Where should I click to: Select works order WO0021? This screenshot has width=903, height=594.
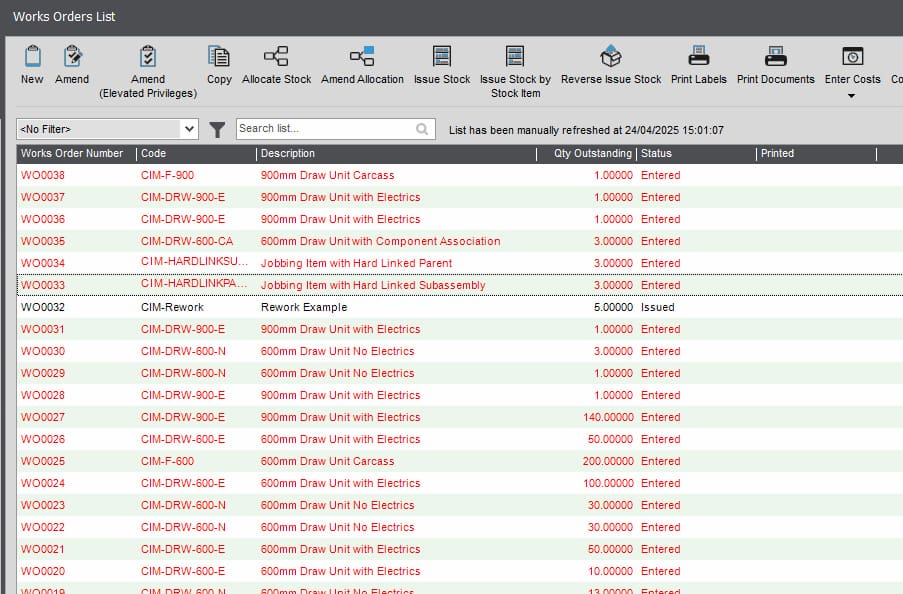(43, 549)
